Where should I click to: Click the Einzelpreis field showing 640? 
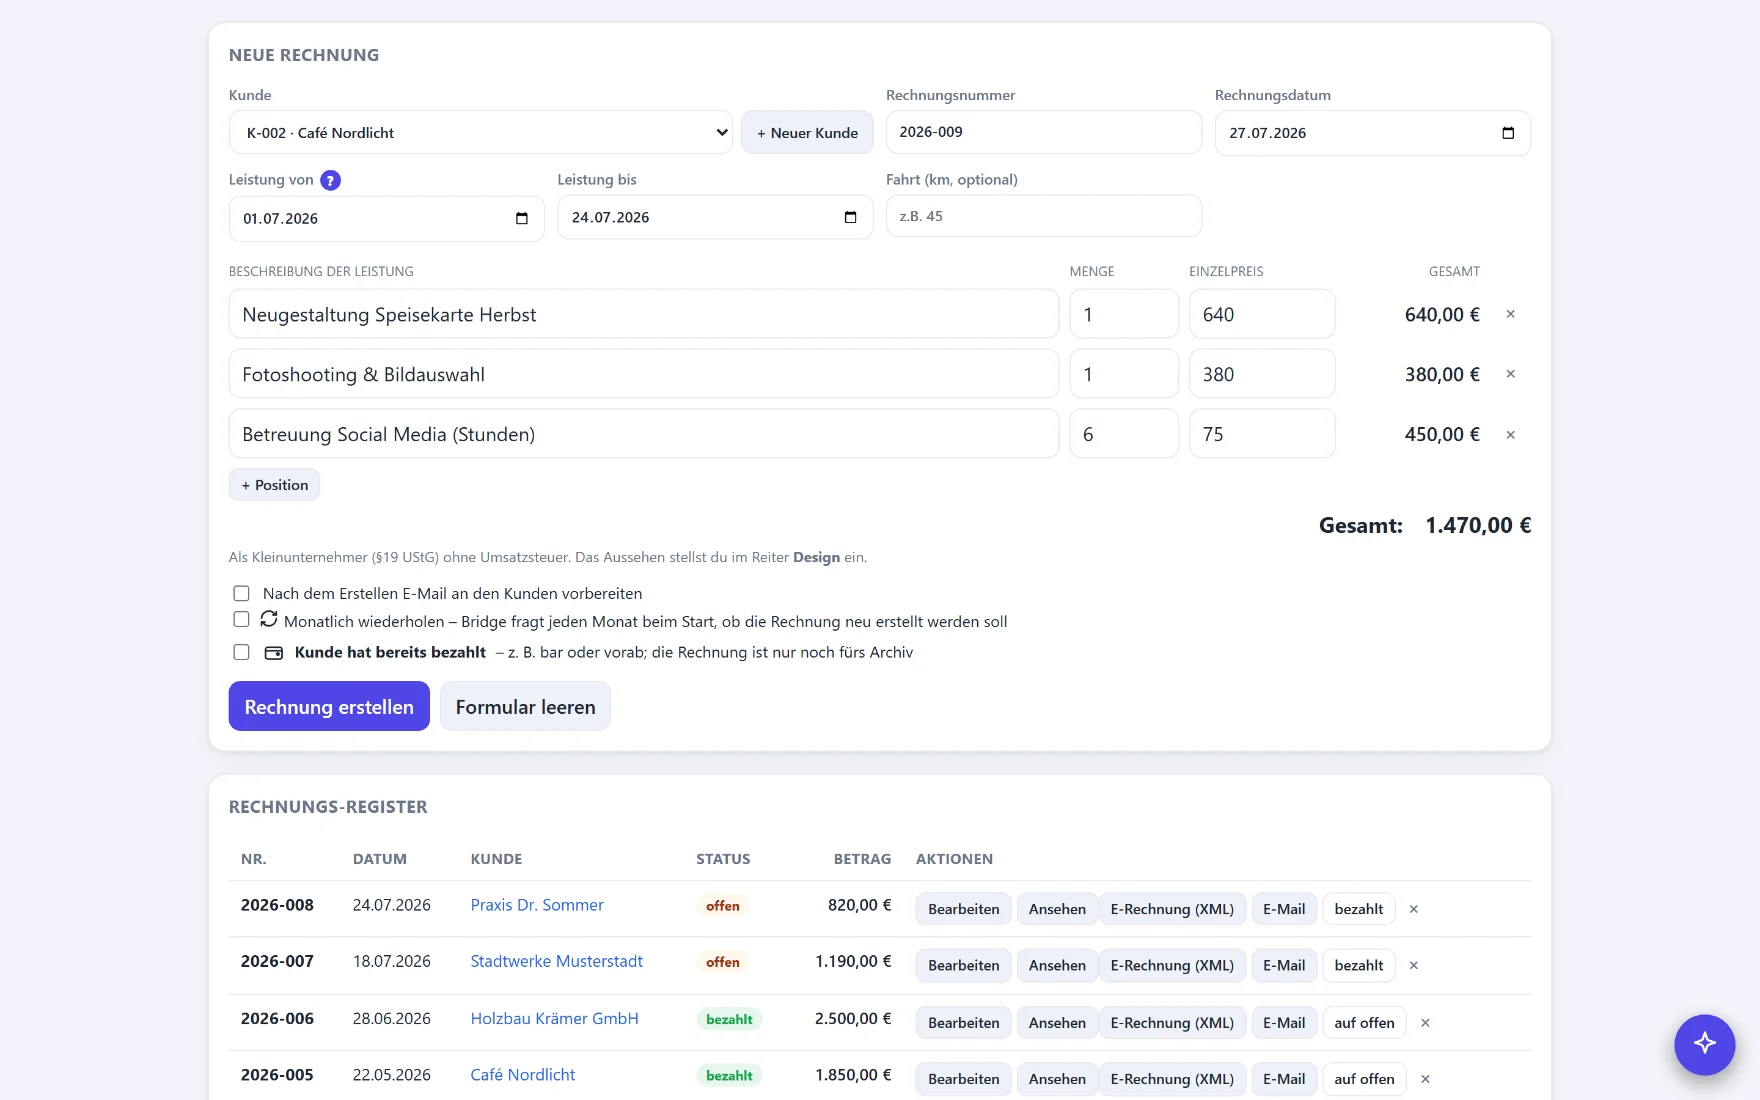pos(1262,314)
